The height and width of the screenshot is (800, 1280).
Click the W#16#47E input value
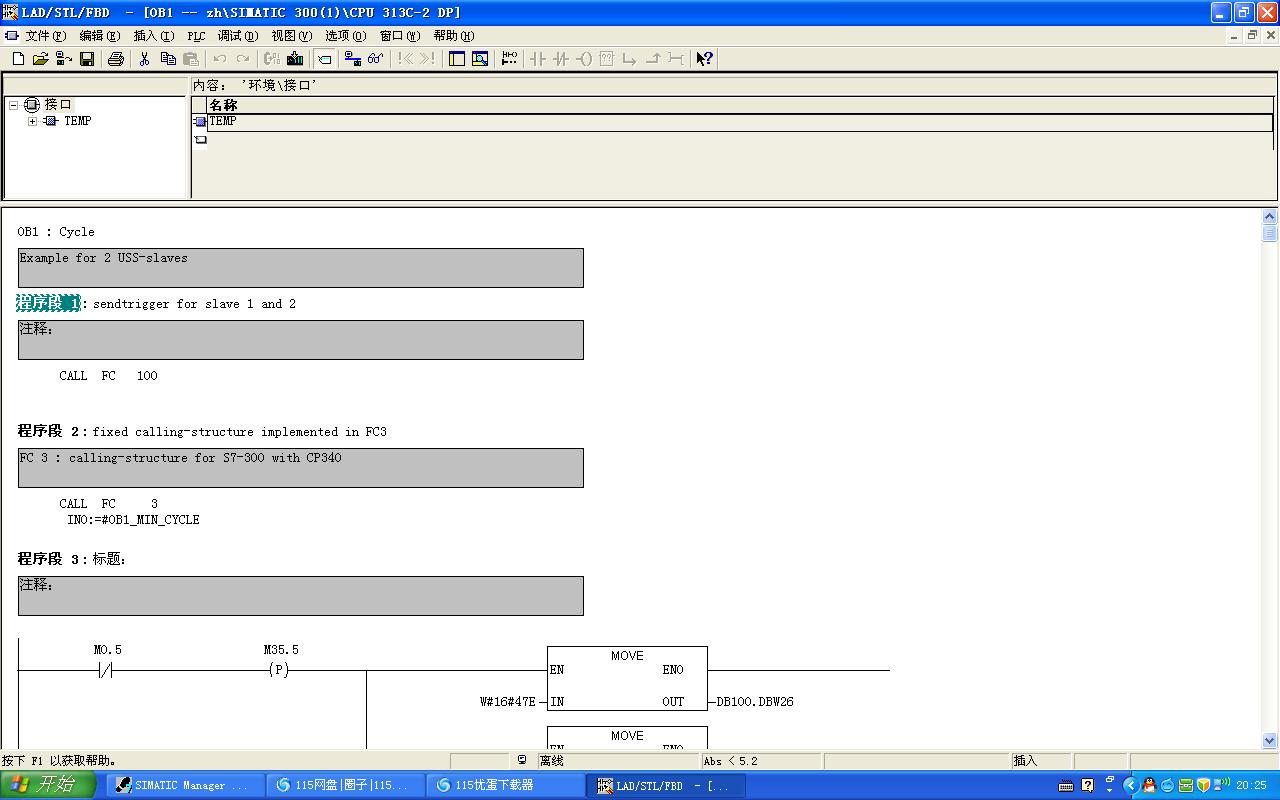pos(508,702)
